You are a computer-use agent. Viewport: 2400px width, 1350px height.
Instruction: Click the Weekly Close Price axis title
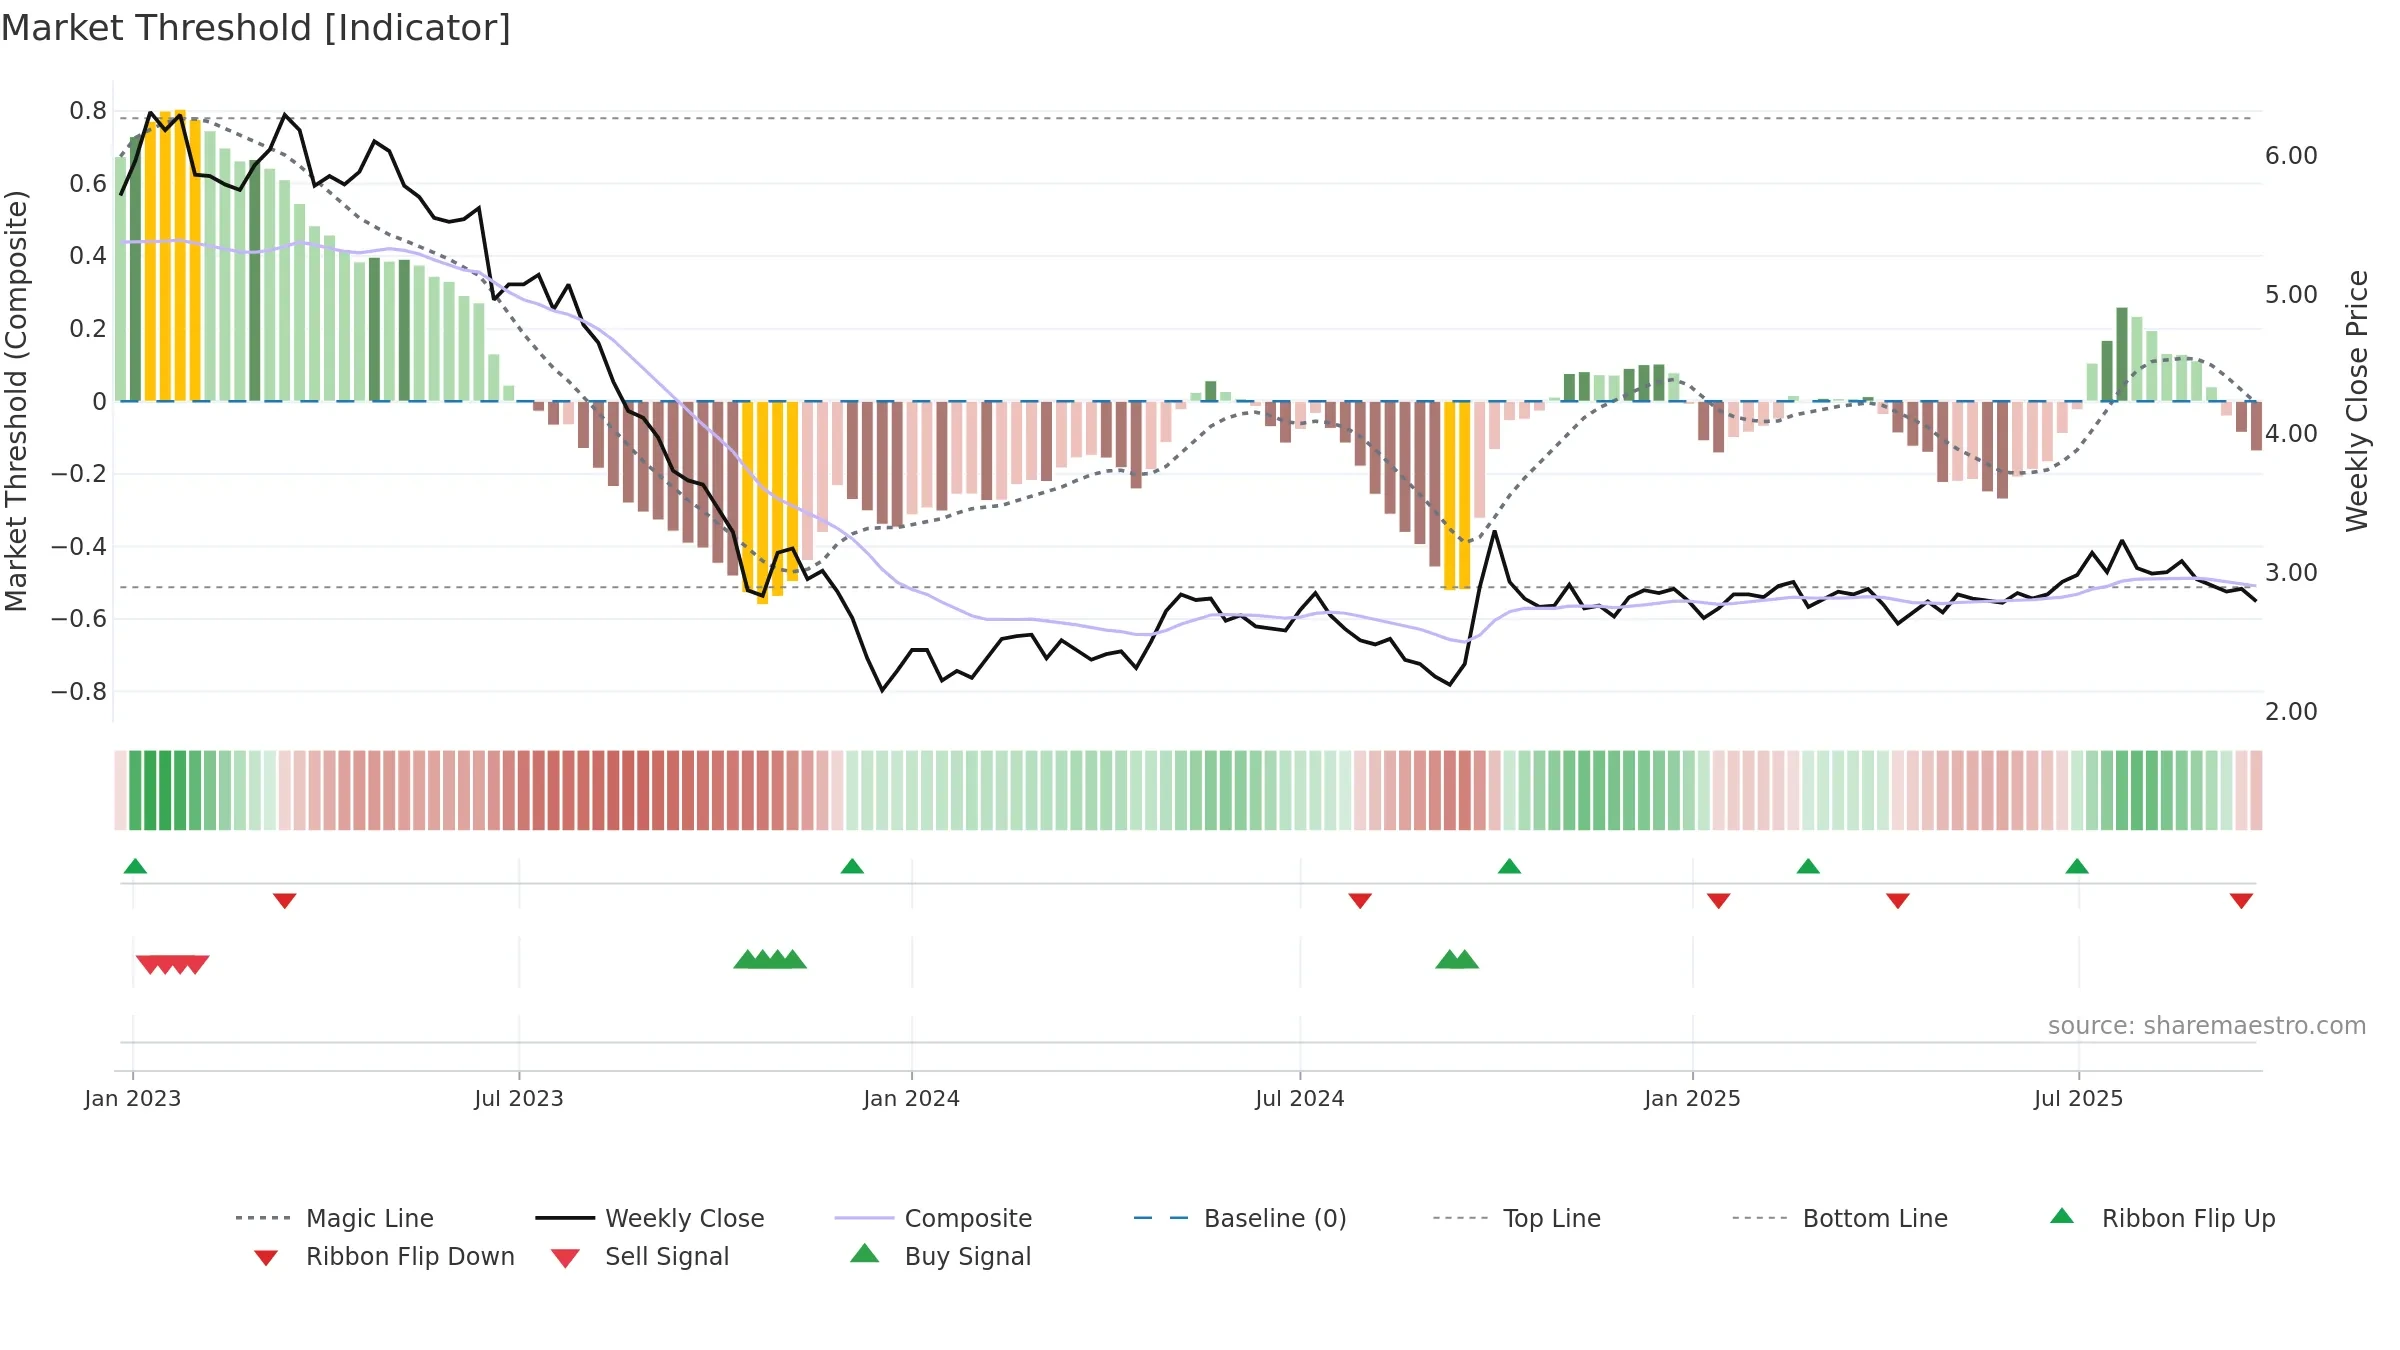2357,401
